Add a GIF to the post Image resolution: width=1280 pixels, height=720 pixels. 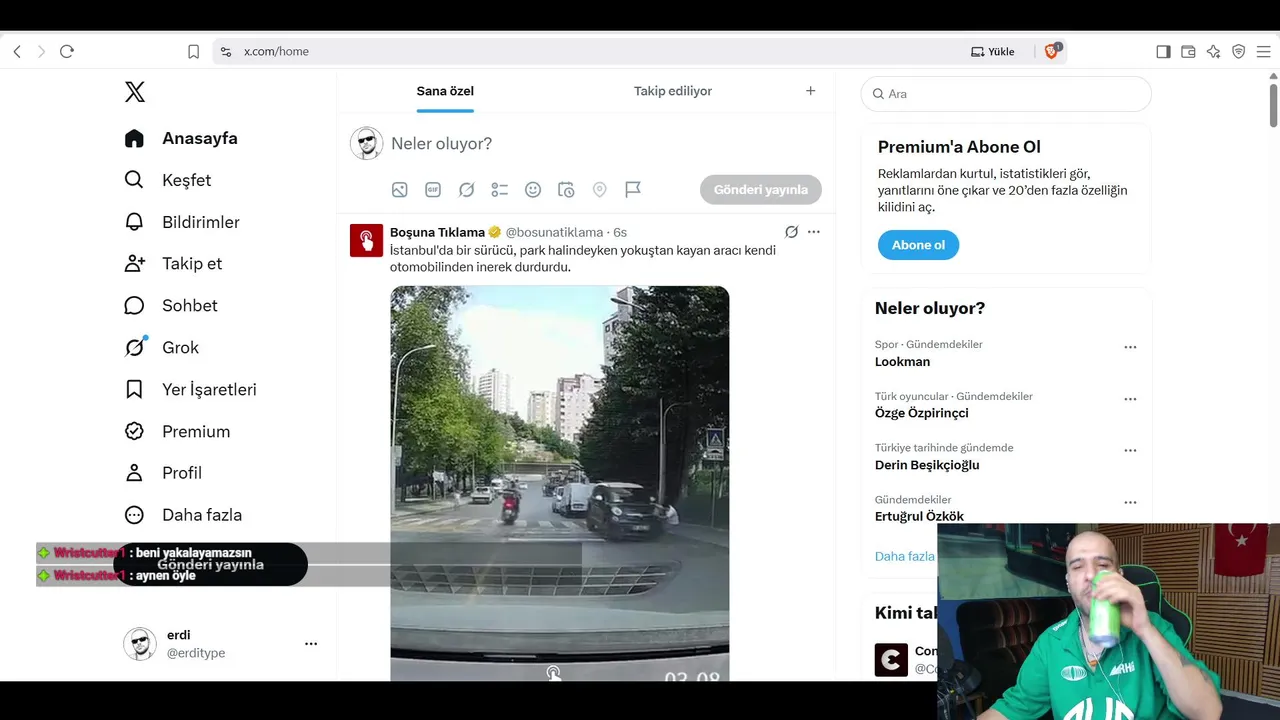(x=433, y=190)
